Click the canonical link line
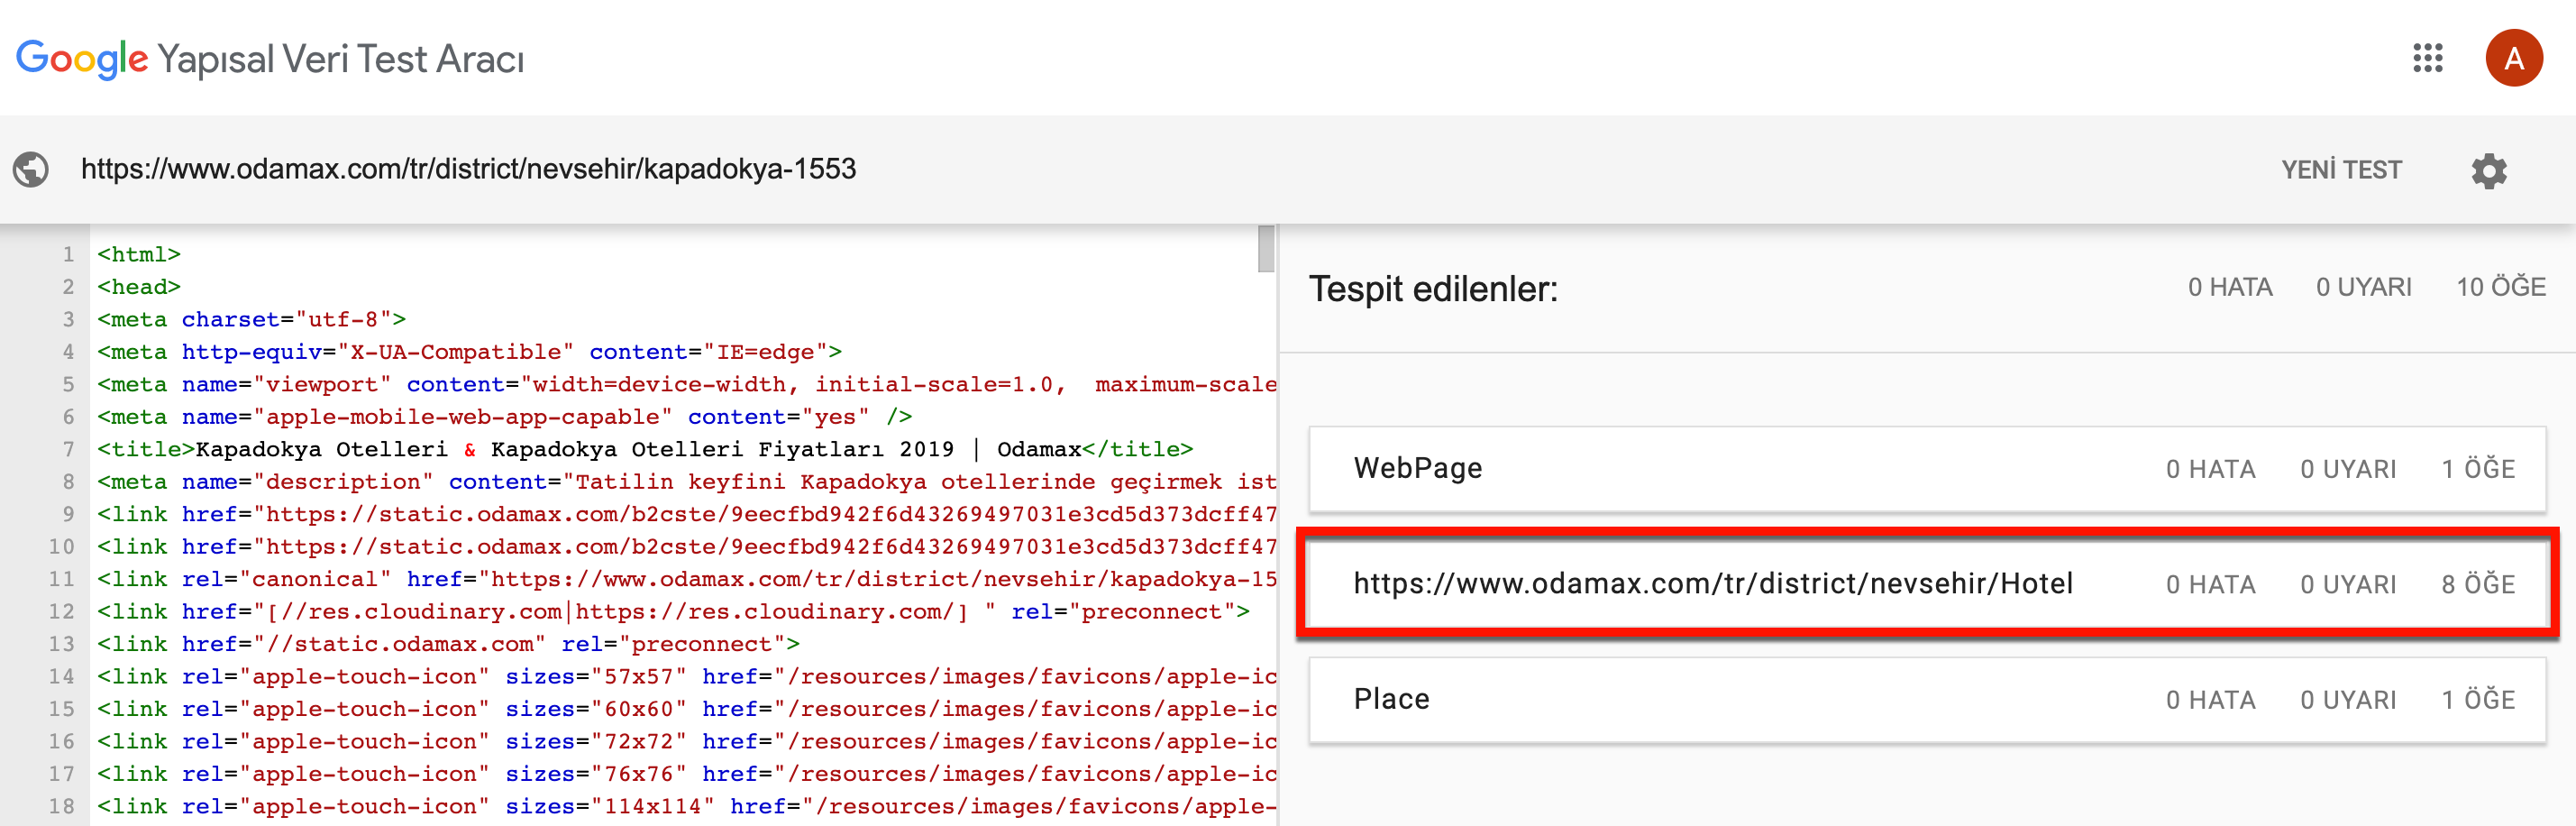Screen dimensions: 2576x826 coord(687,579)
